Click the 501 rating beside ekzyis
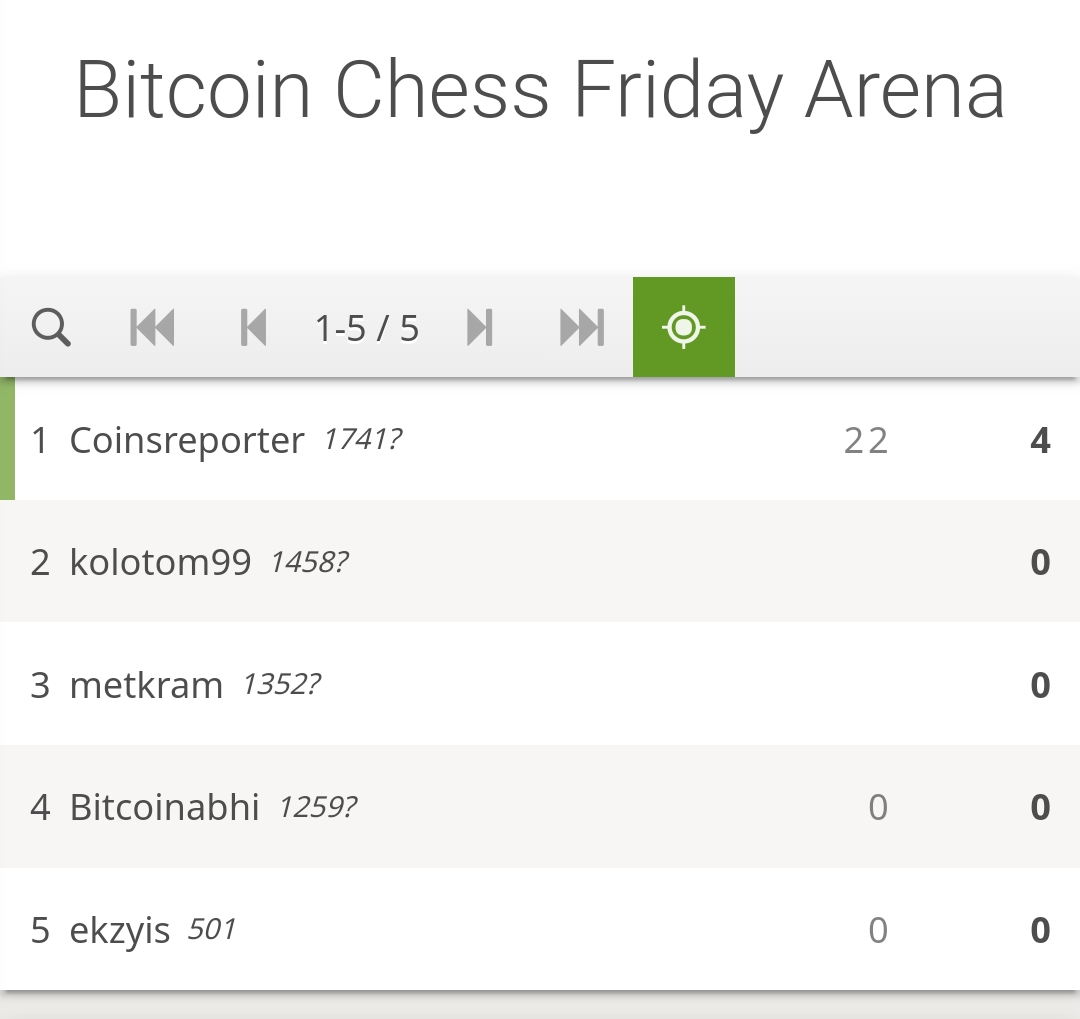1080x1019 pixels. coord(211,929)
